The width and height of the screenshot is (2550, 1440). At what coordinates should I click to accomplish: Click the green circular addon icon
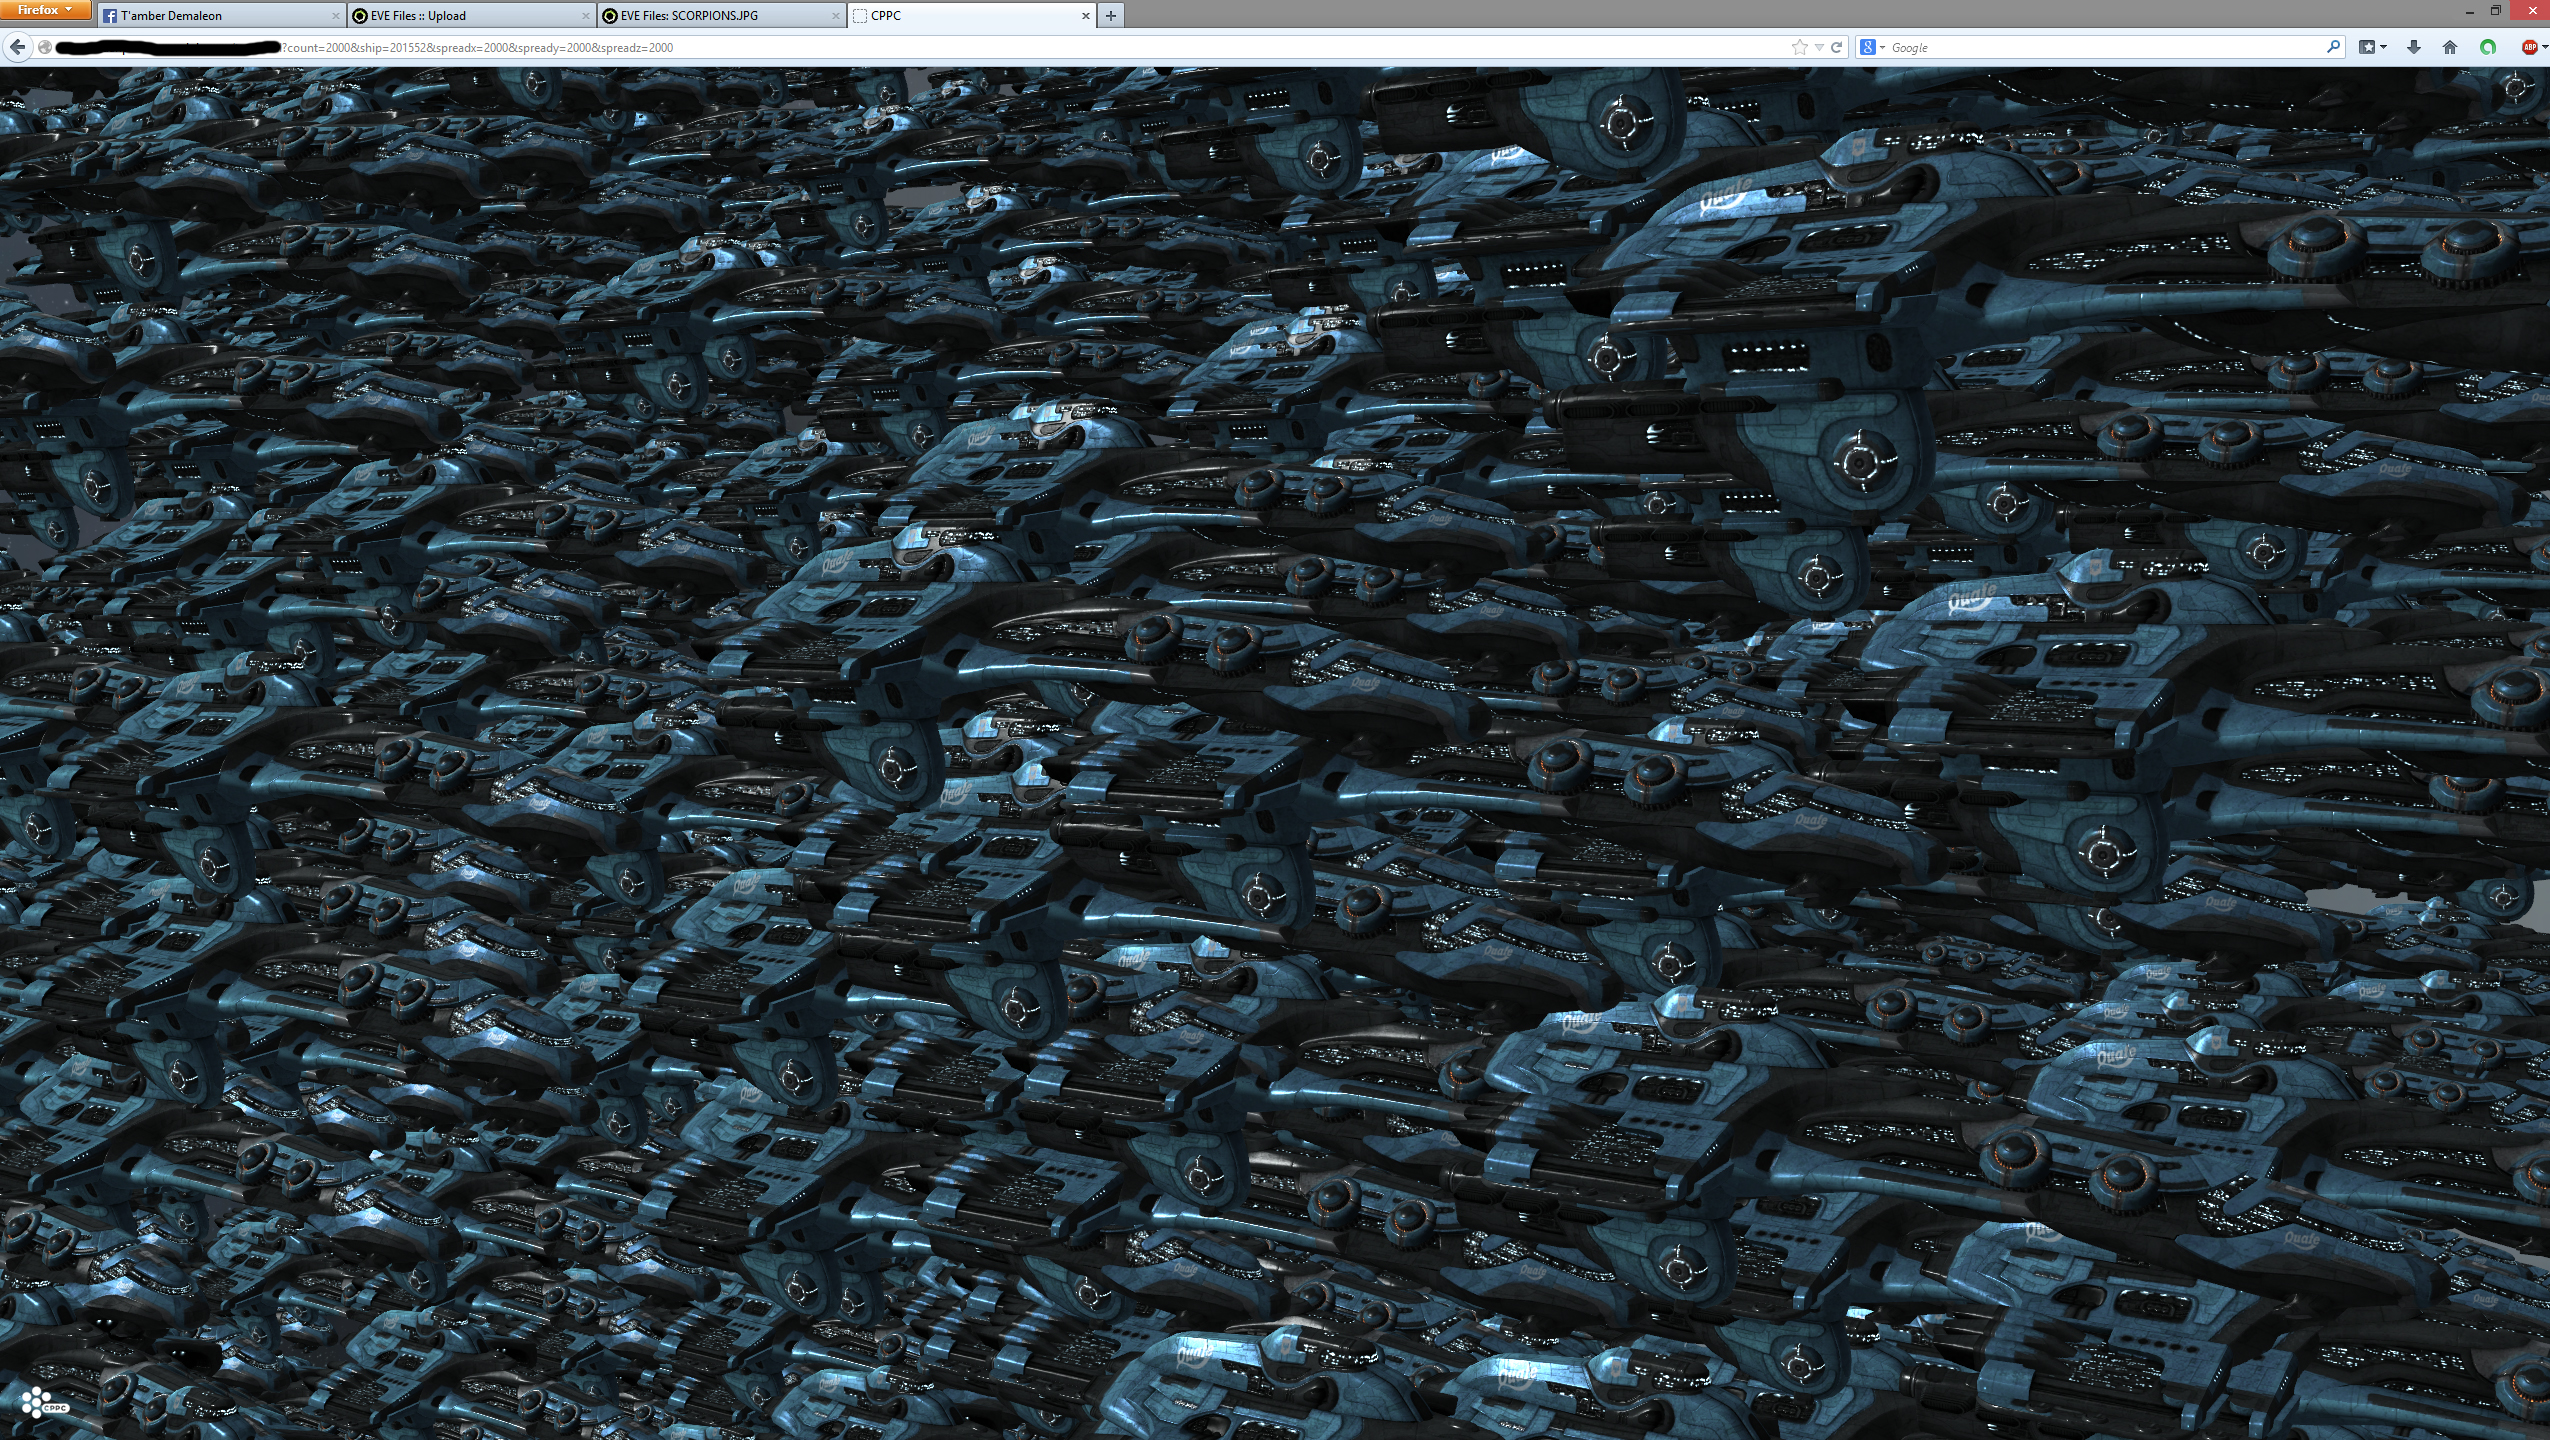click(2488, 47)
